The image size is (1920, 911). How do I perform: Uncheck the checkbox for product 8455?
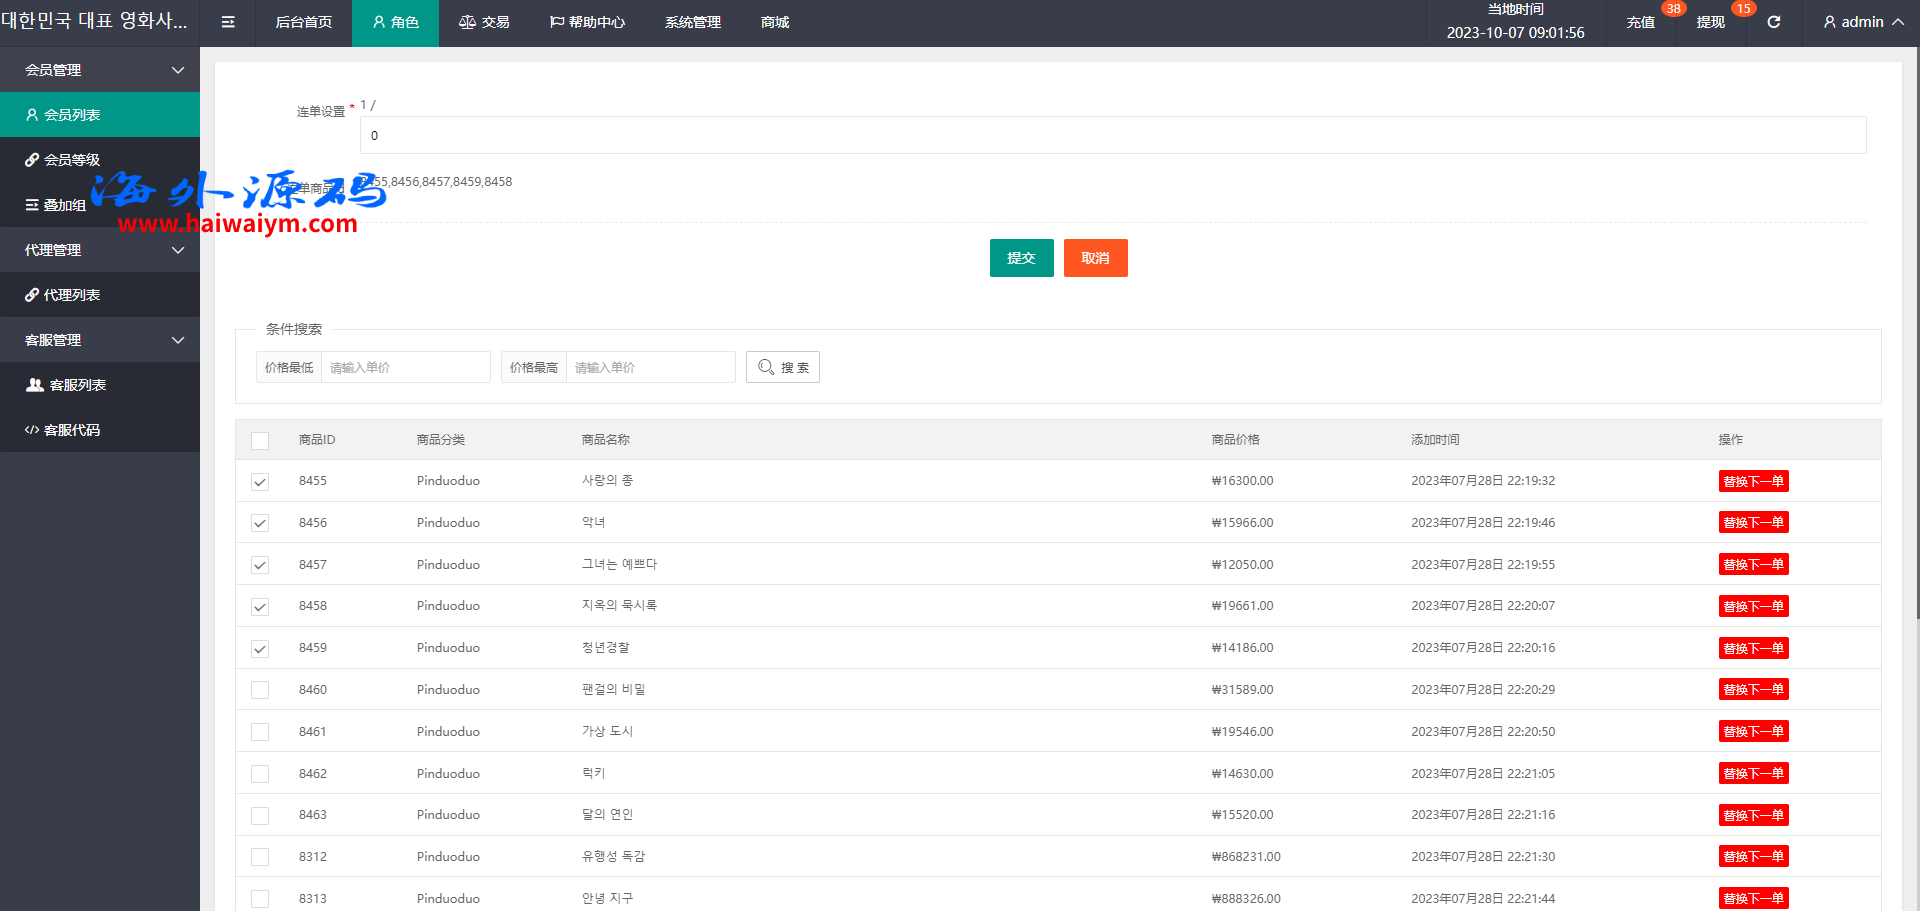click(260, 482)
